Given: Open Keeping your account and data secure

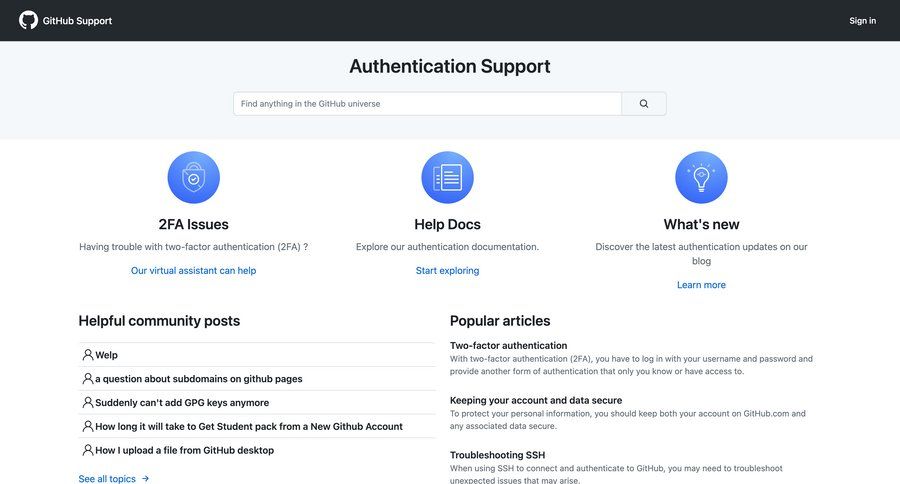Looking at the screenshot, I should click(536, 400).
